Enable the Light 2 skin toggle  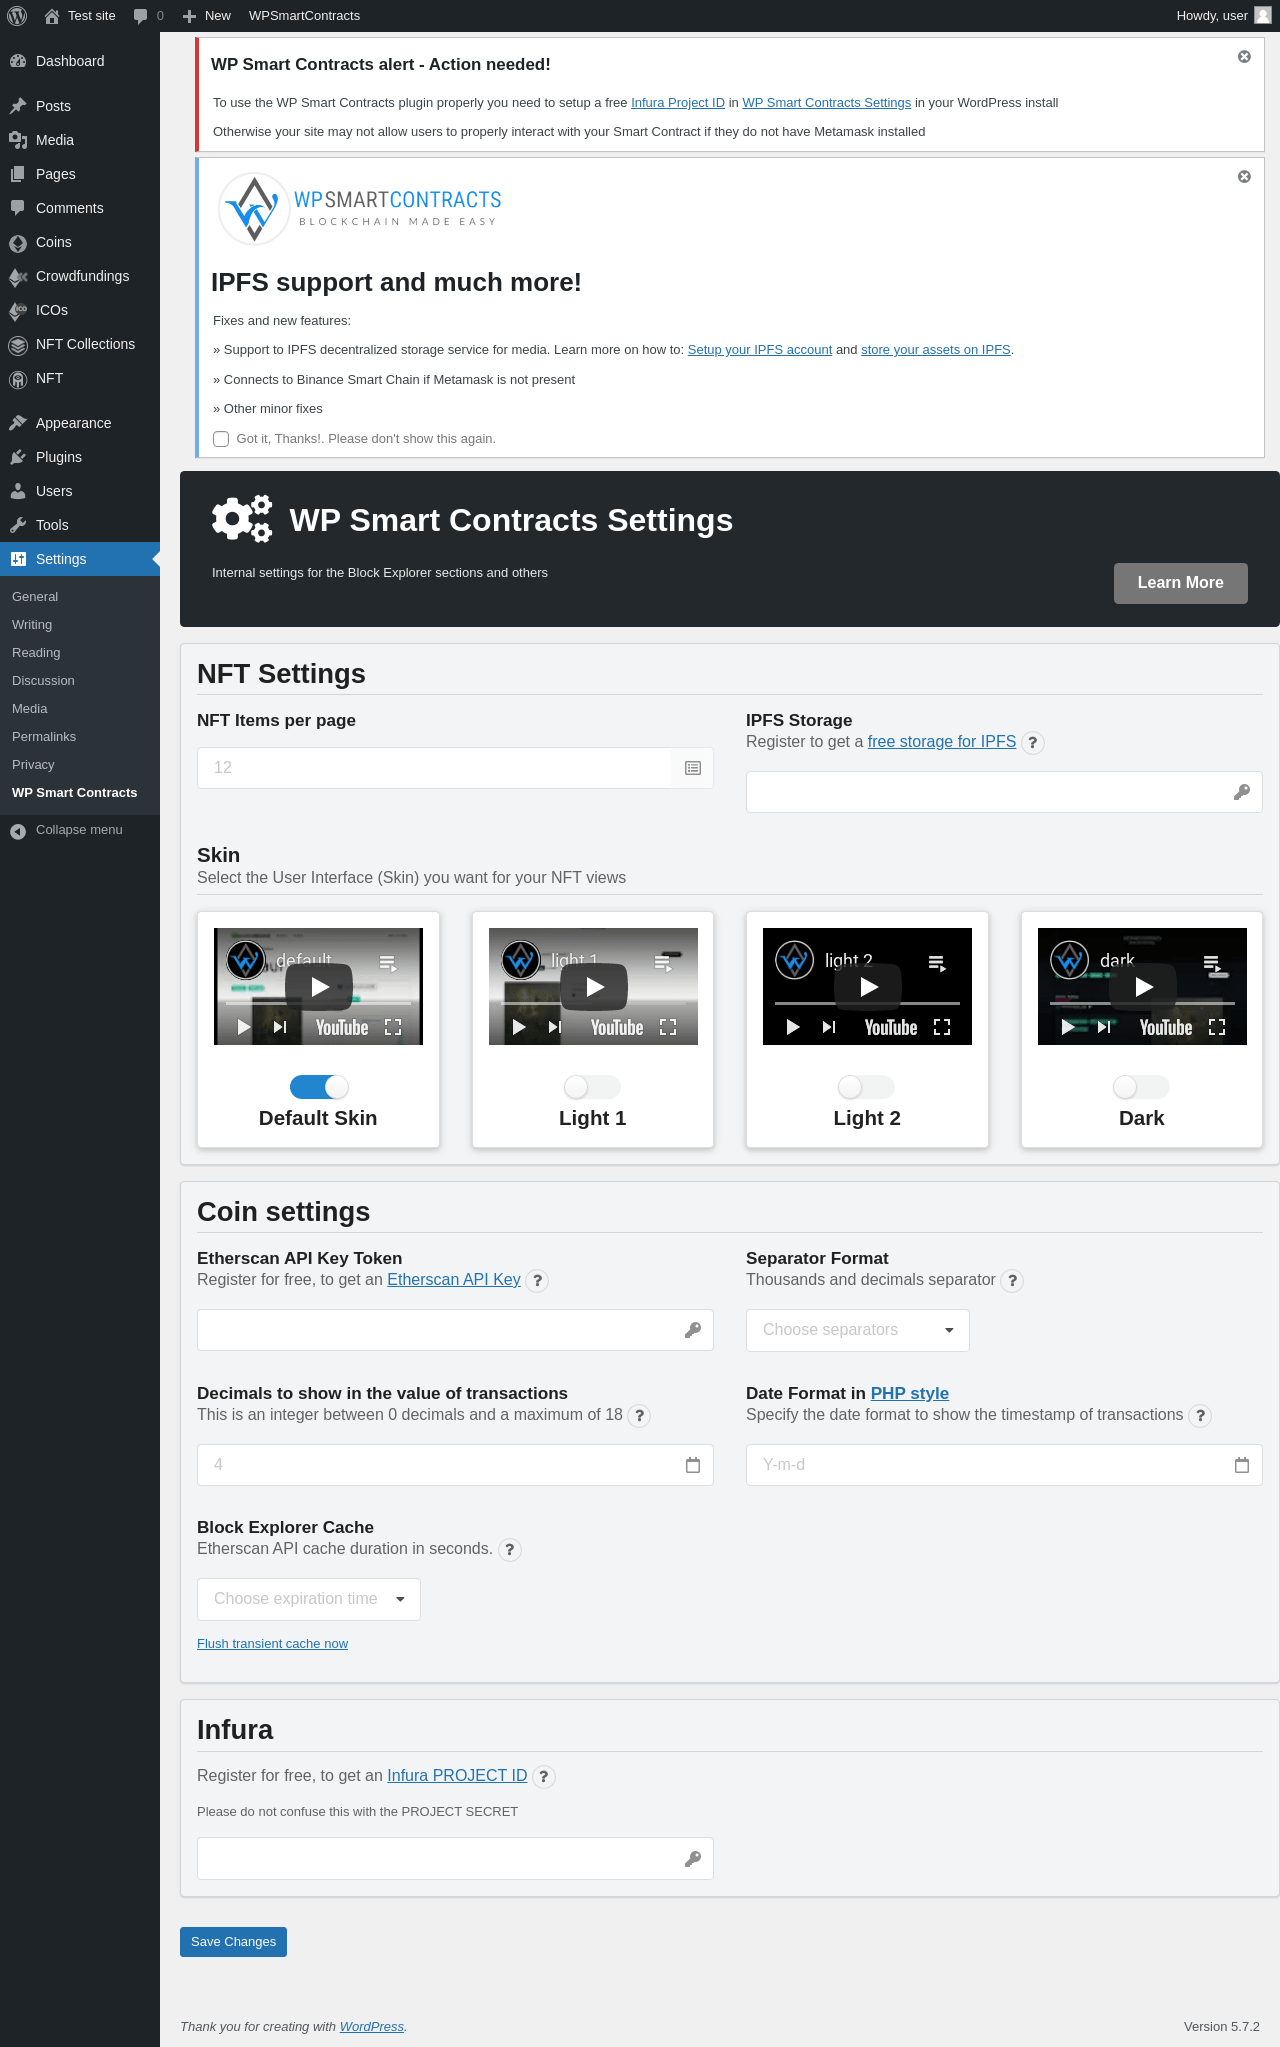(x=866, y=1087)
